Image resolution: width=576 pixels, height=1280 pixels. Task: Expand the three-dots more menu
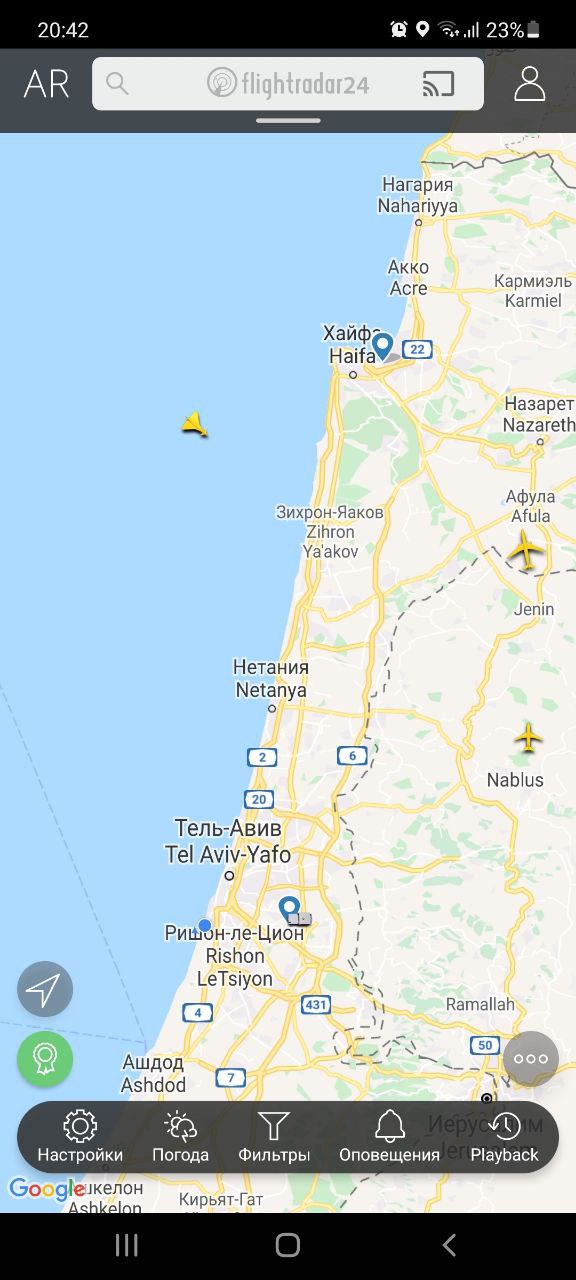[530, 1059]
